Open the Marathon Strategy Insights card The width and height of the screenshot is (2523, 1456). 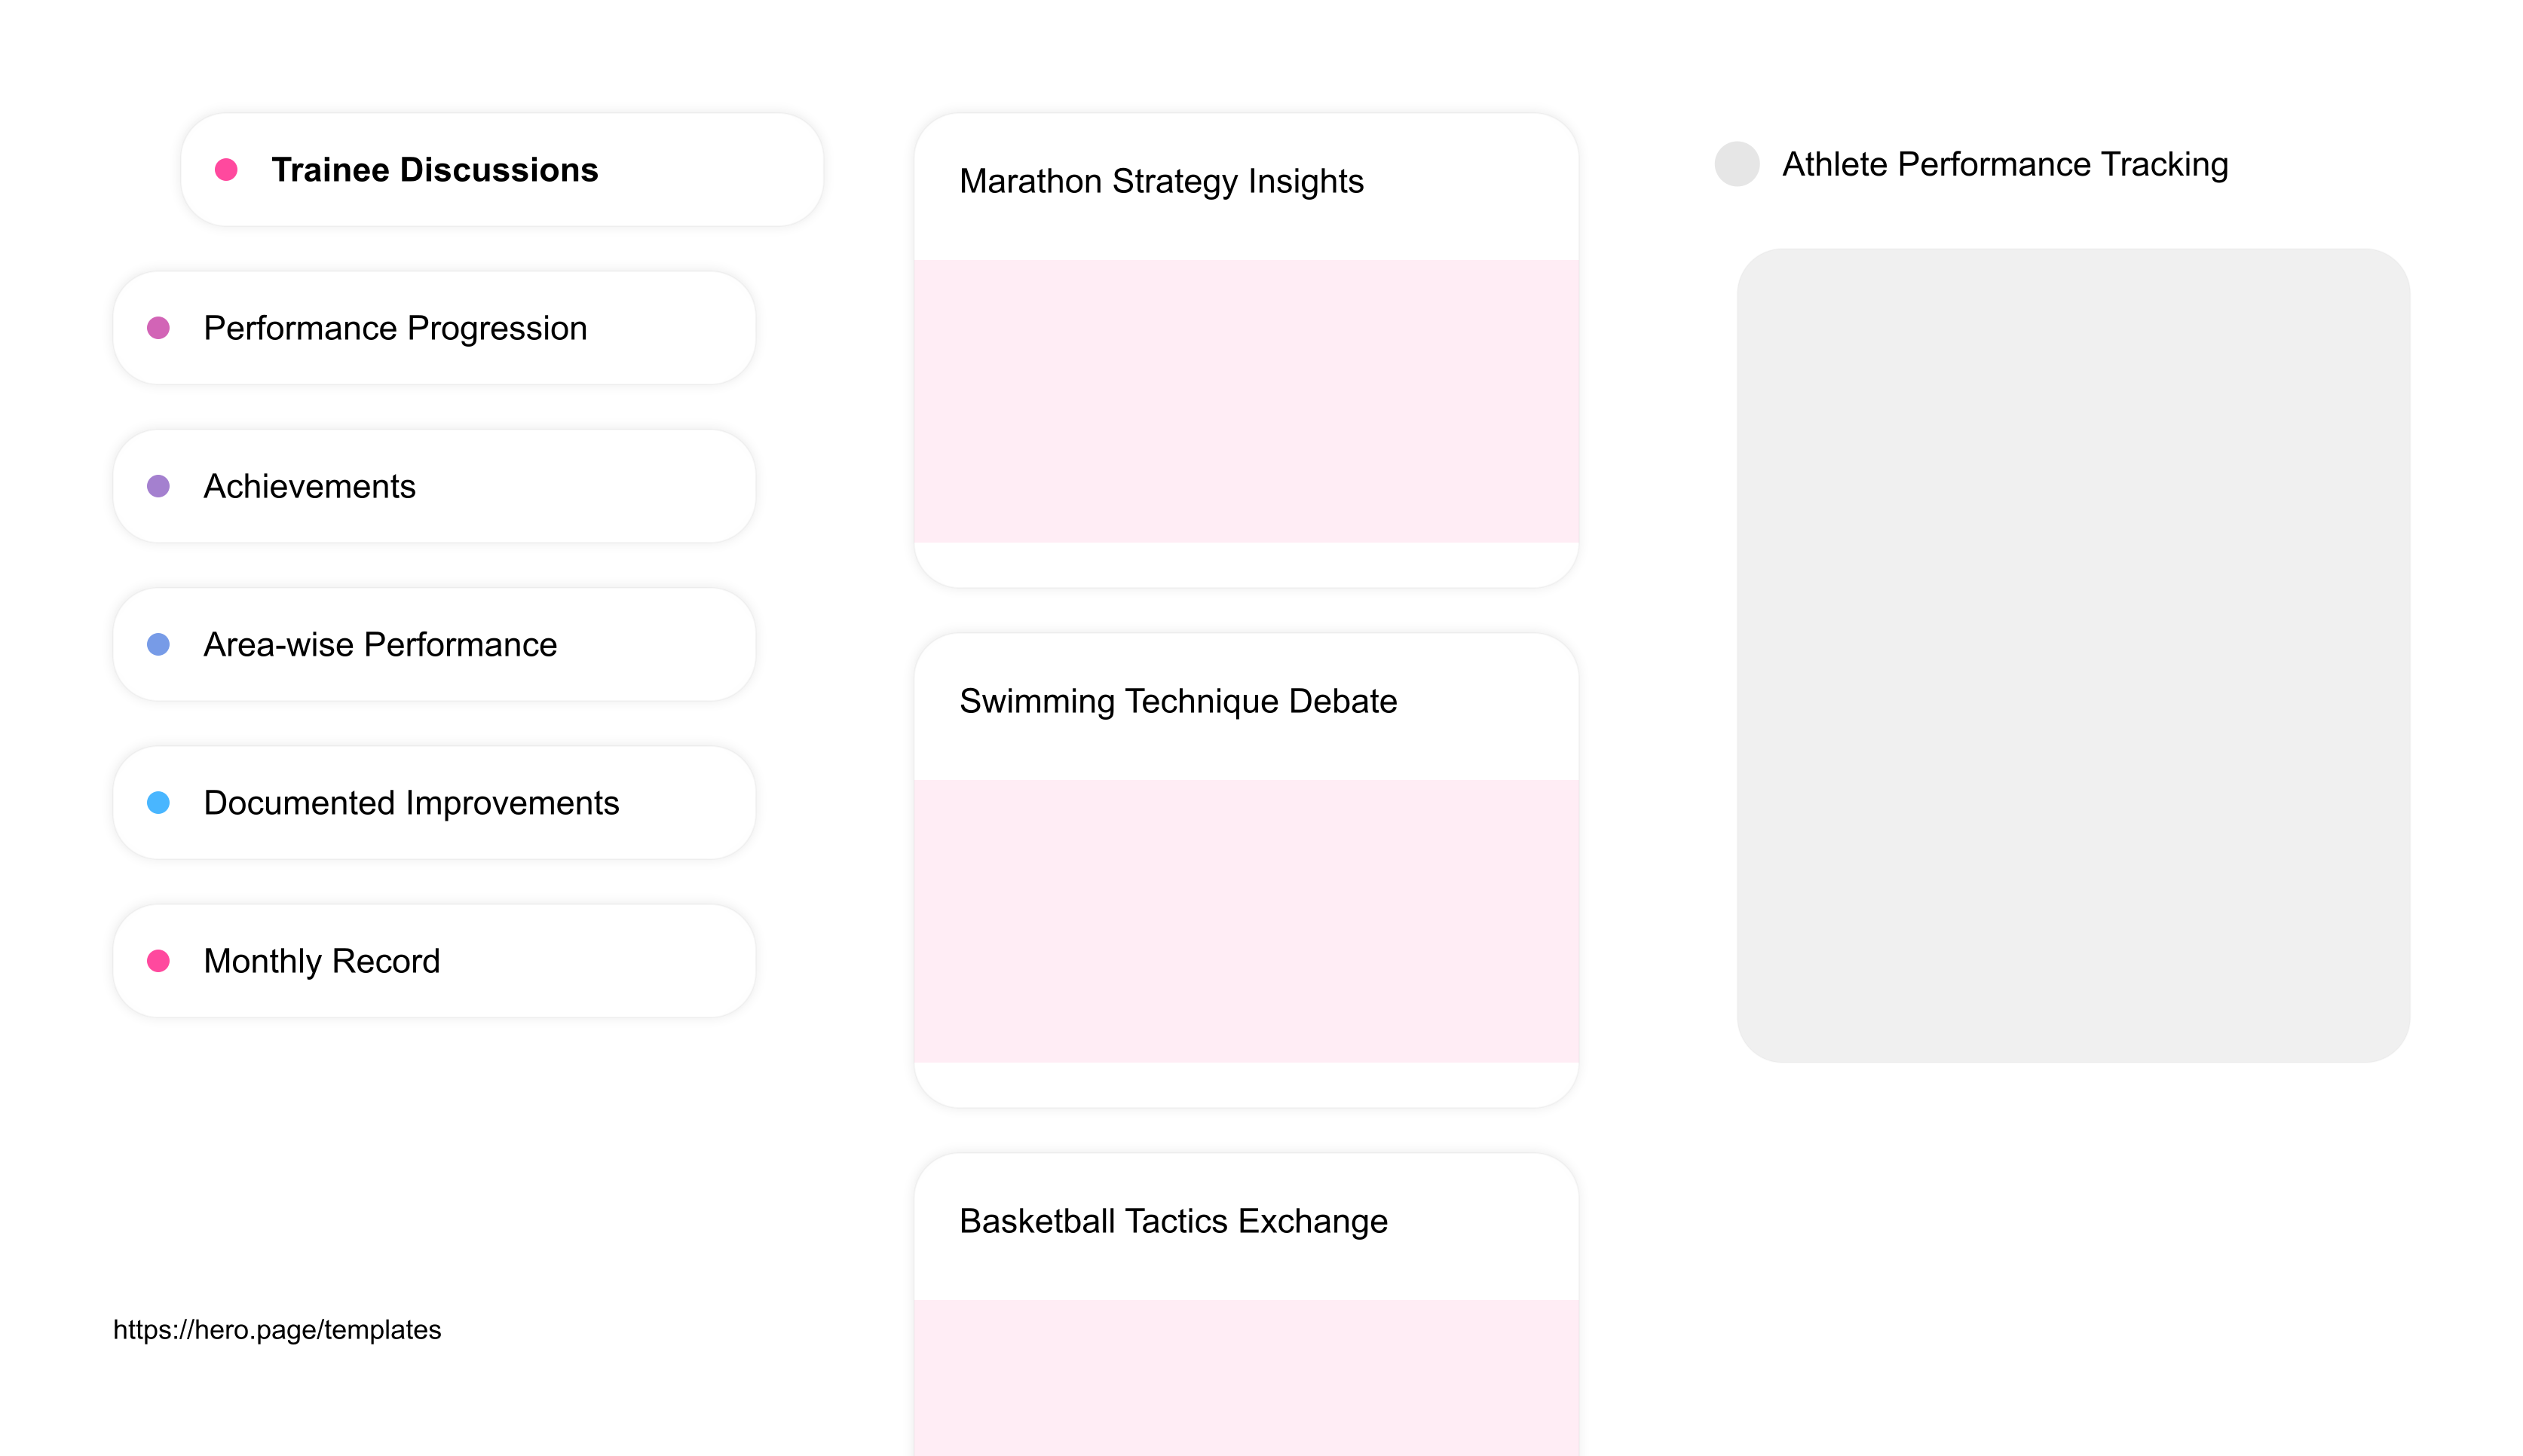tap(1162, 181)
